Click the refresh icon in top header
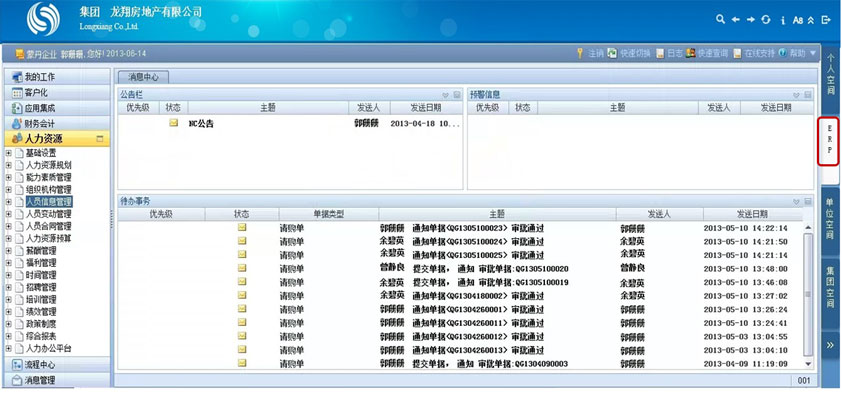Viewport: 842px width, 415px height. 765,20
